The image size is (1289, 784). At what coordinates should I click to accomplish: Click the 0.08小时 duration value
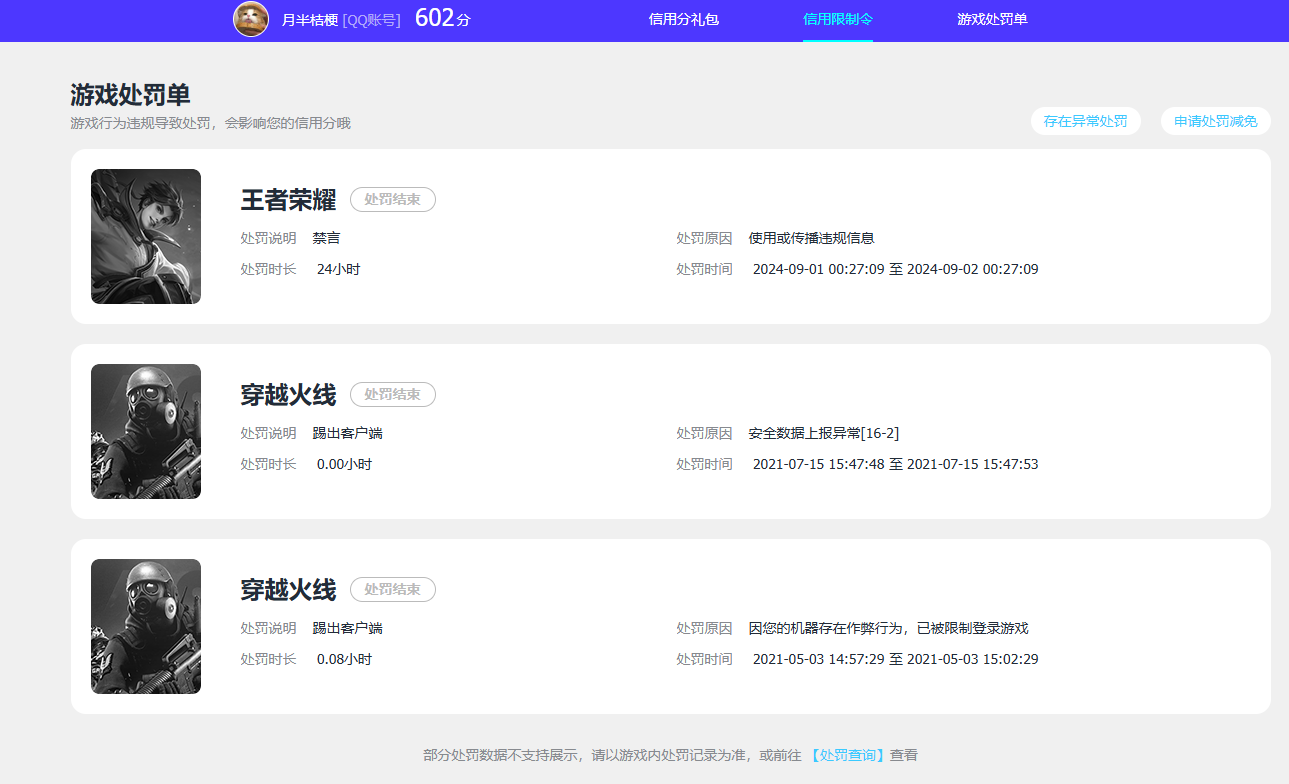(x=344, y=659)
